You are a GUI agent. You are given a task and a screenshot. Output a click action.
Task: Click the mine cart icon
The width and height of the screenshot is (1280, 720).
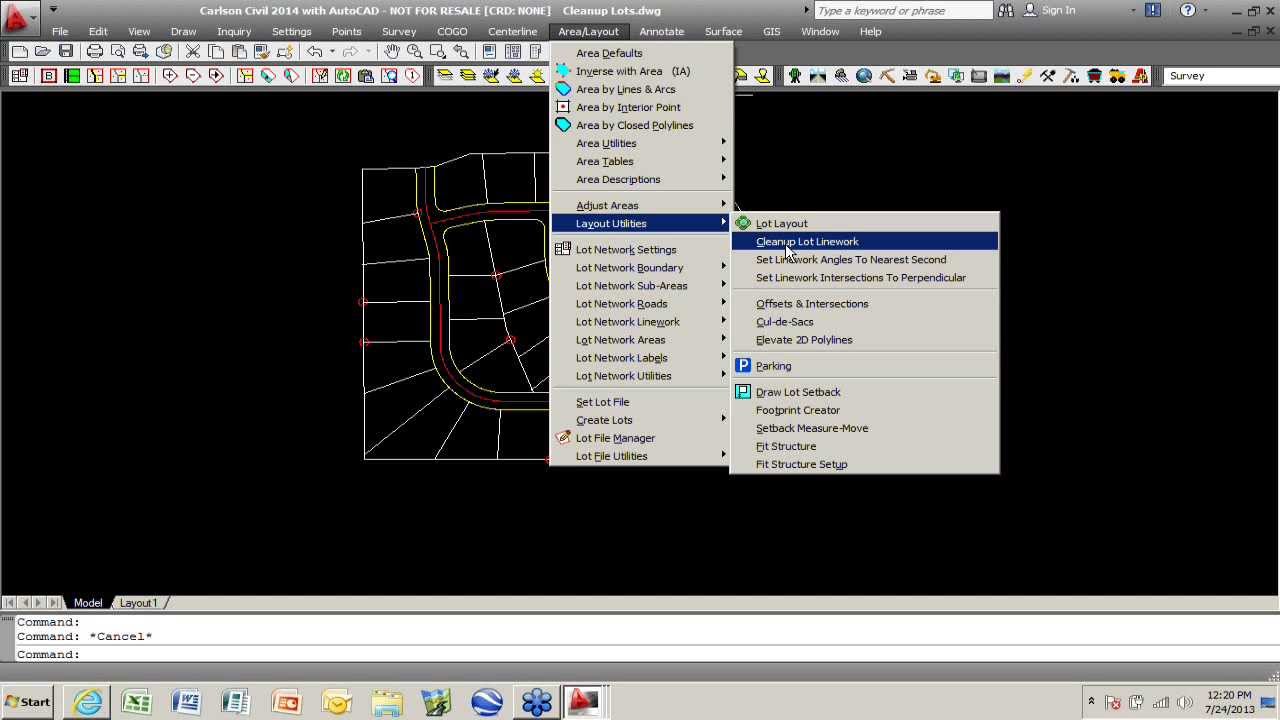pyautogui.click(x=1094, y=76)
